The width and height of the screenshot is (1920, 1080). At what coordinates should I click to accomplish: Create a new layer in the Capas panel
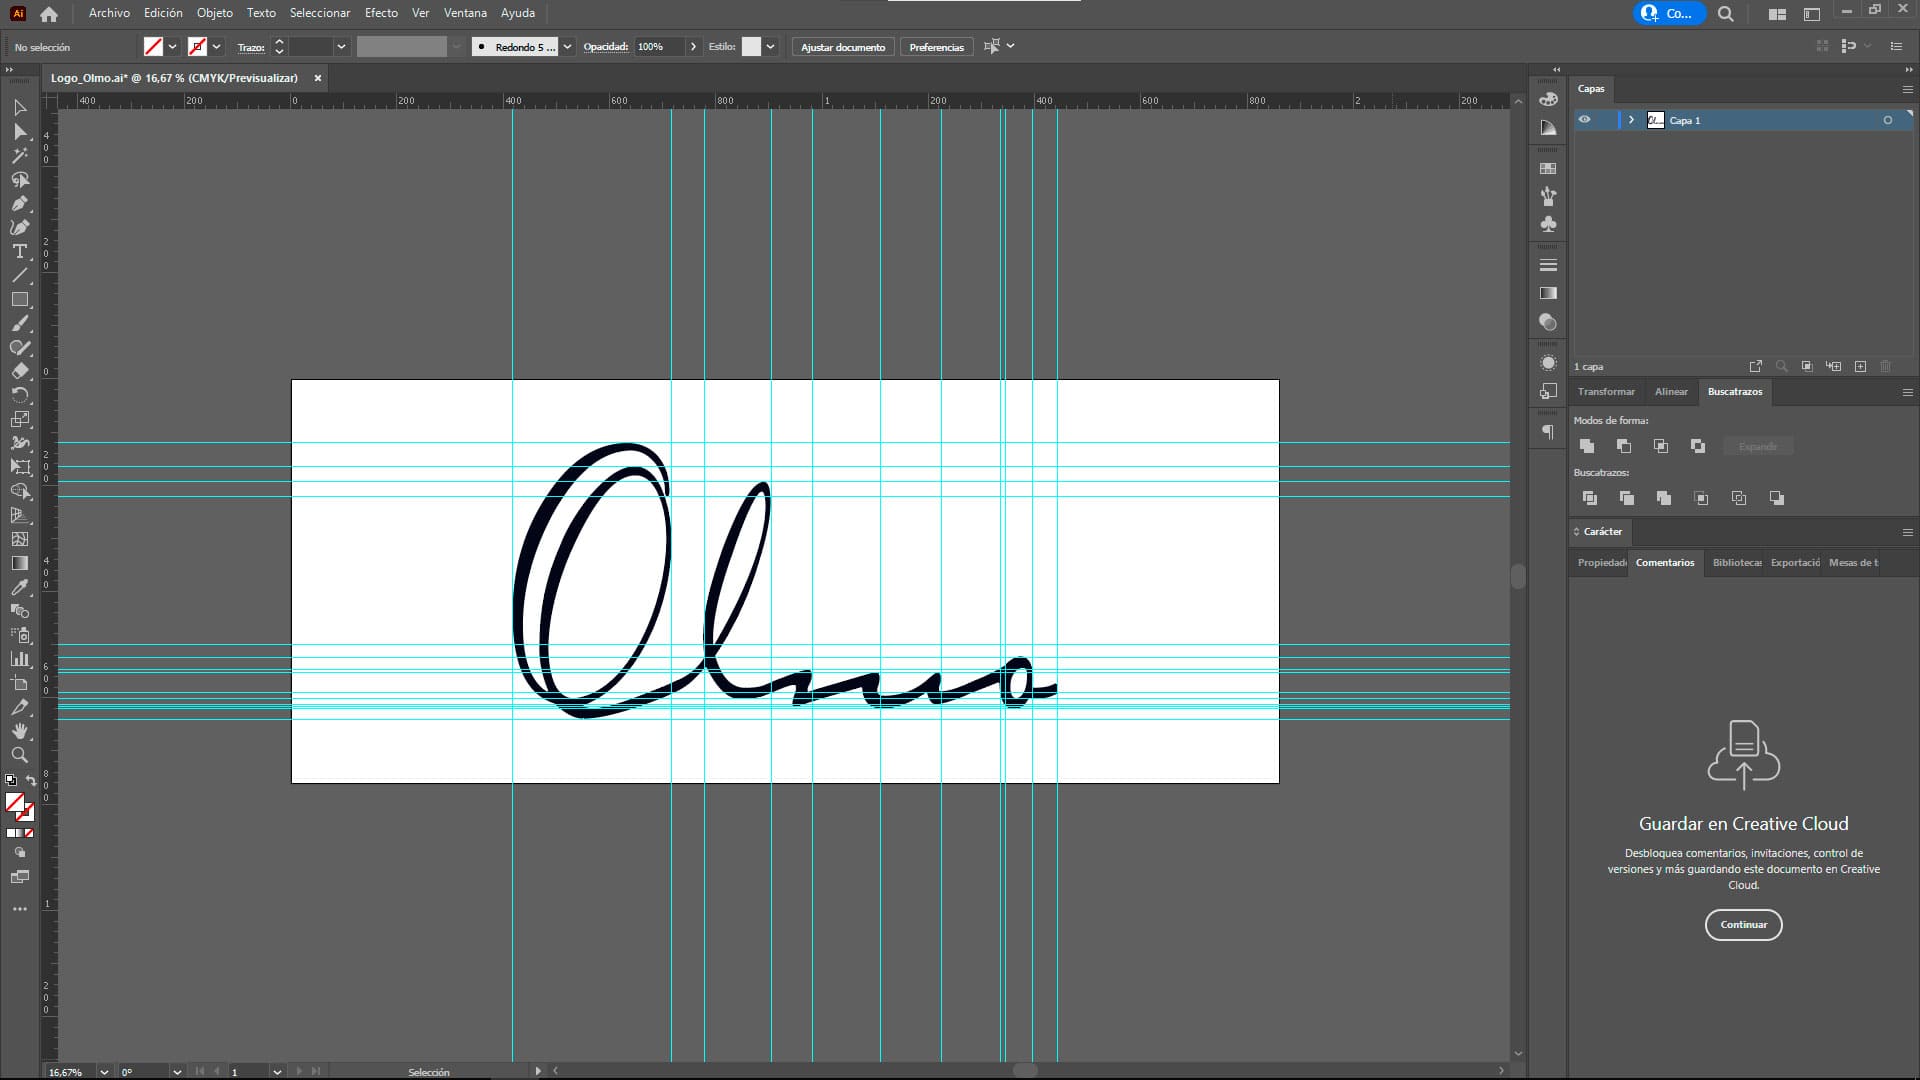point(1860,367)
